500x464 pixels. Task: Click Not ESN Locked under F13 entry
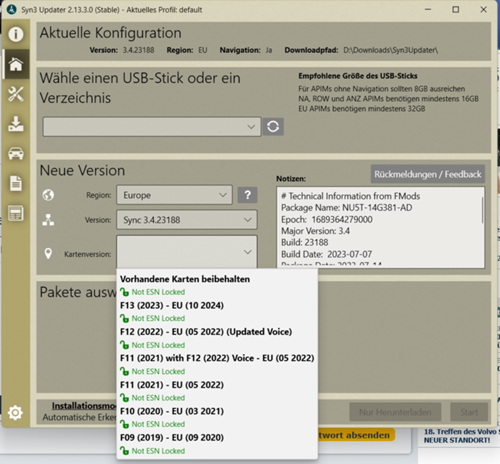click(x=158, y=318)
